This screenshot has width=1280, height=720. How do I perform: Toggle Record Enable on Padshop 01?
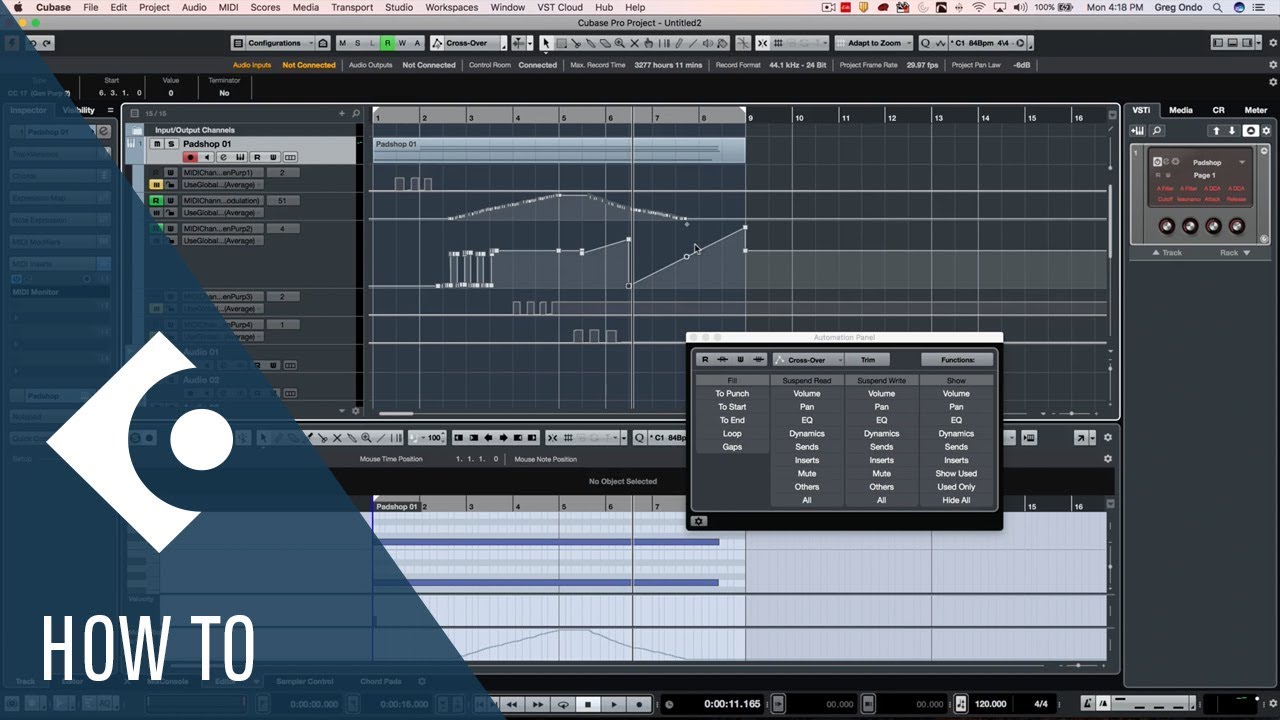point(190,157)
